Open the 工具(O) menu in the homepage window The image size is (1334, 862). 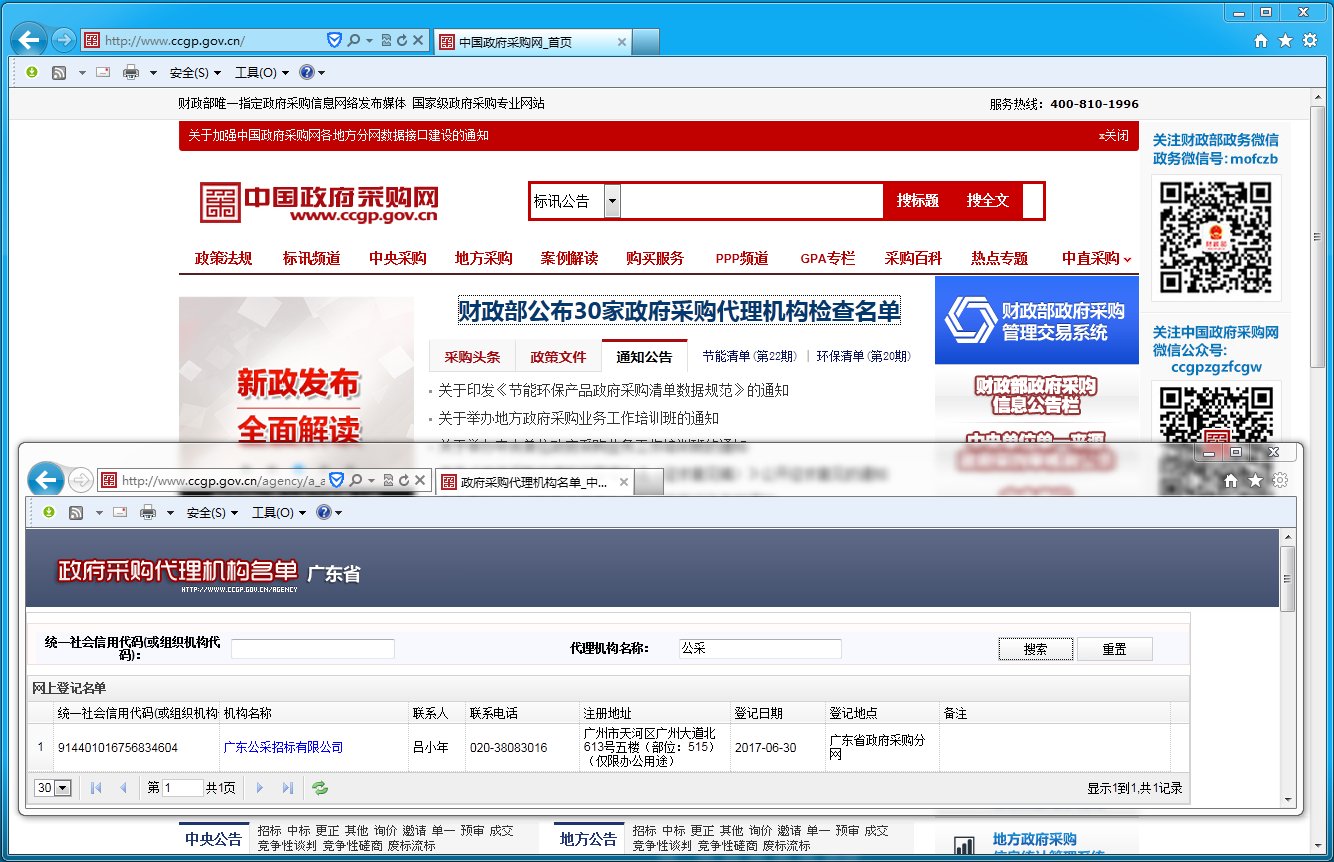pos(260,72)
